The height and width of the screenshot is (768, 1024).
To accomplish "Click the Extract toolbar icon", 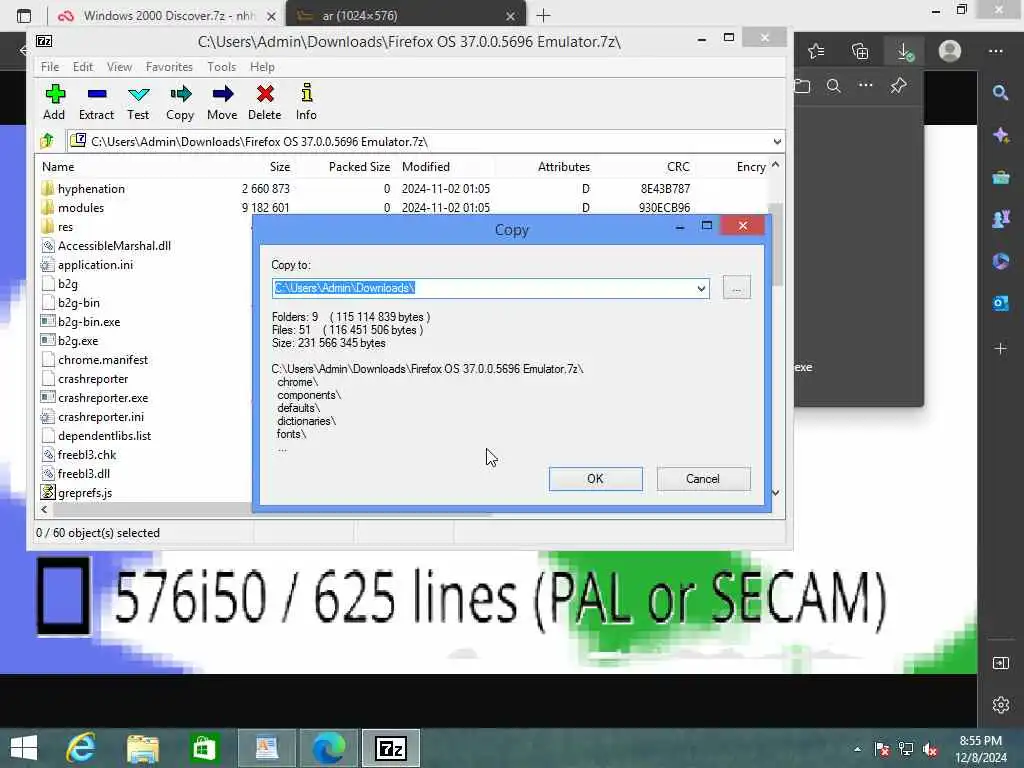I will pyautogui.click(x=97, y=102).
